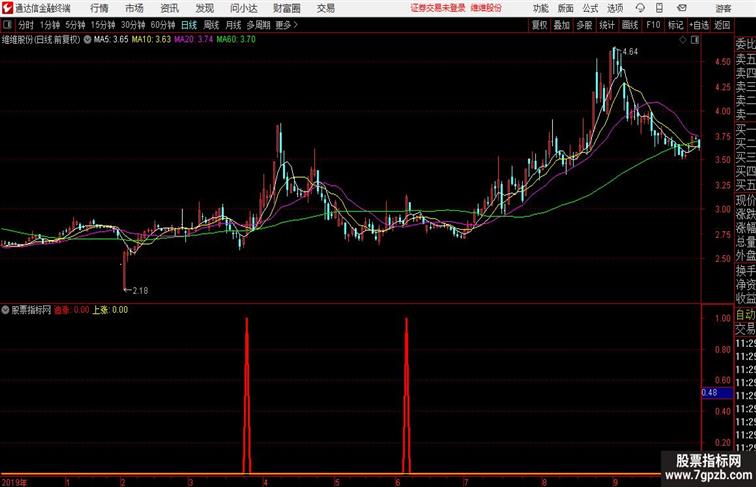The height and width of the screenshot is (487, 756).
Task: Click the 2.18 low price label
Action: tap(140, 291)
